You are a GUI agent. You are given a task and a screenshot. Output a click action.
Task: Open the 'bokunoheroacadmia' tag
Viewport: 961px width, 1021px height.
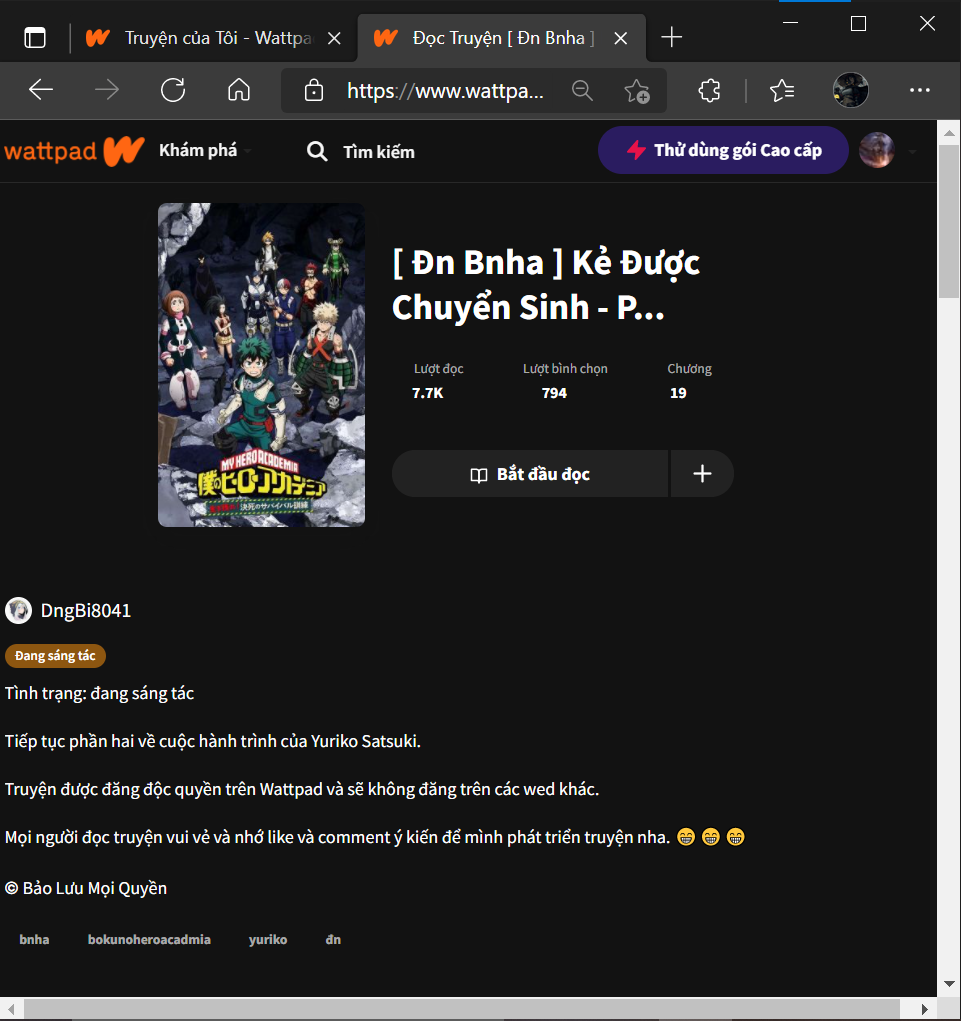(149, 940)
